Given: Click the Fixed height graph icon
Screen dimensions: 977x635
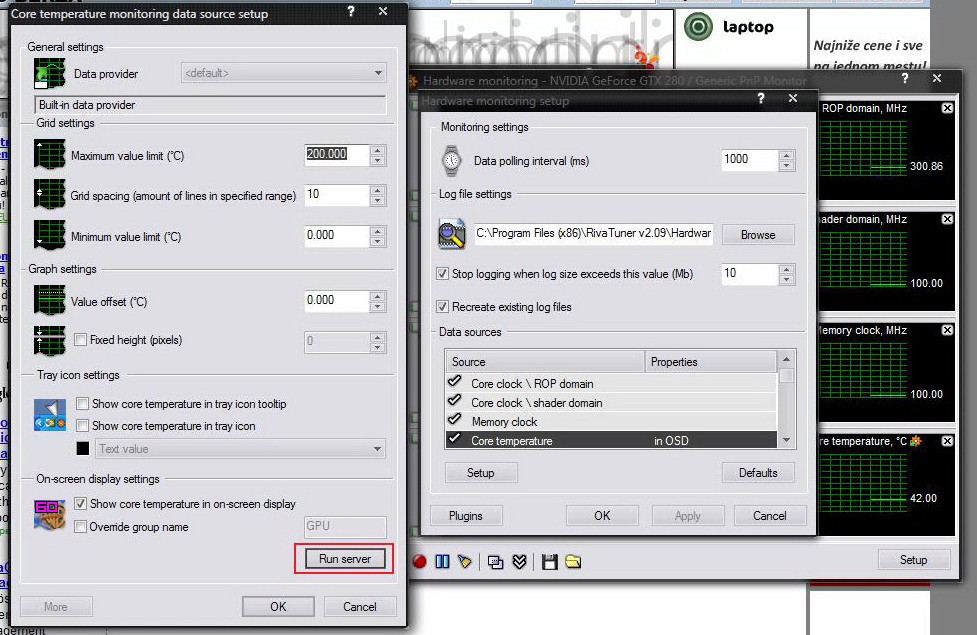Looking at the screenshot, I should (50, 340).
